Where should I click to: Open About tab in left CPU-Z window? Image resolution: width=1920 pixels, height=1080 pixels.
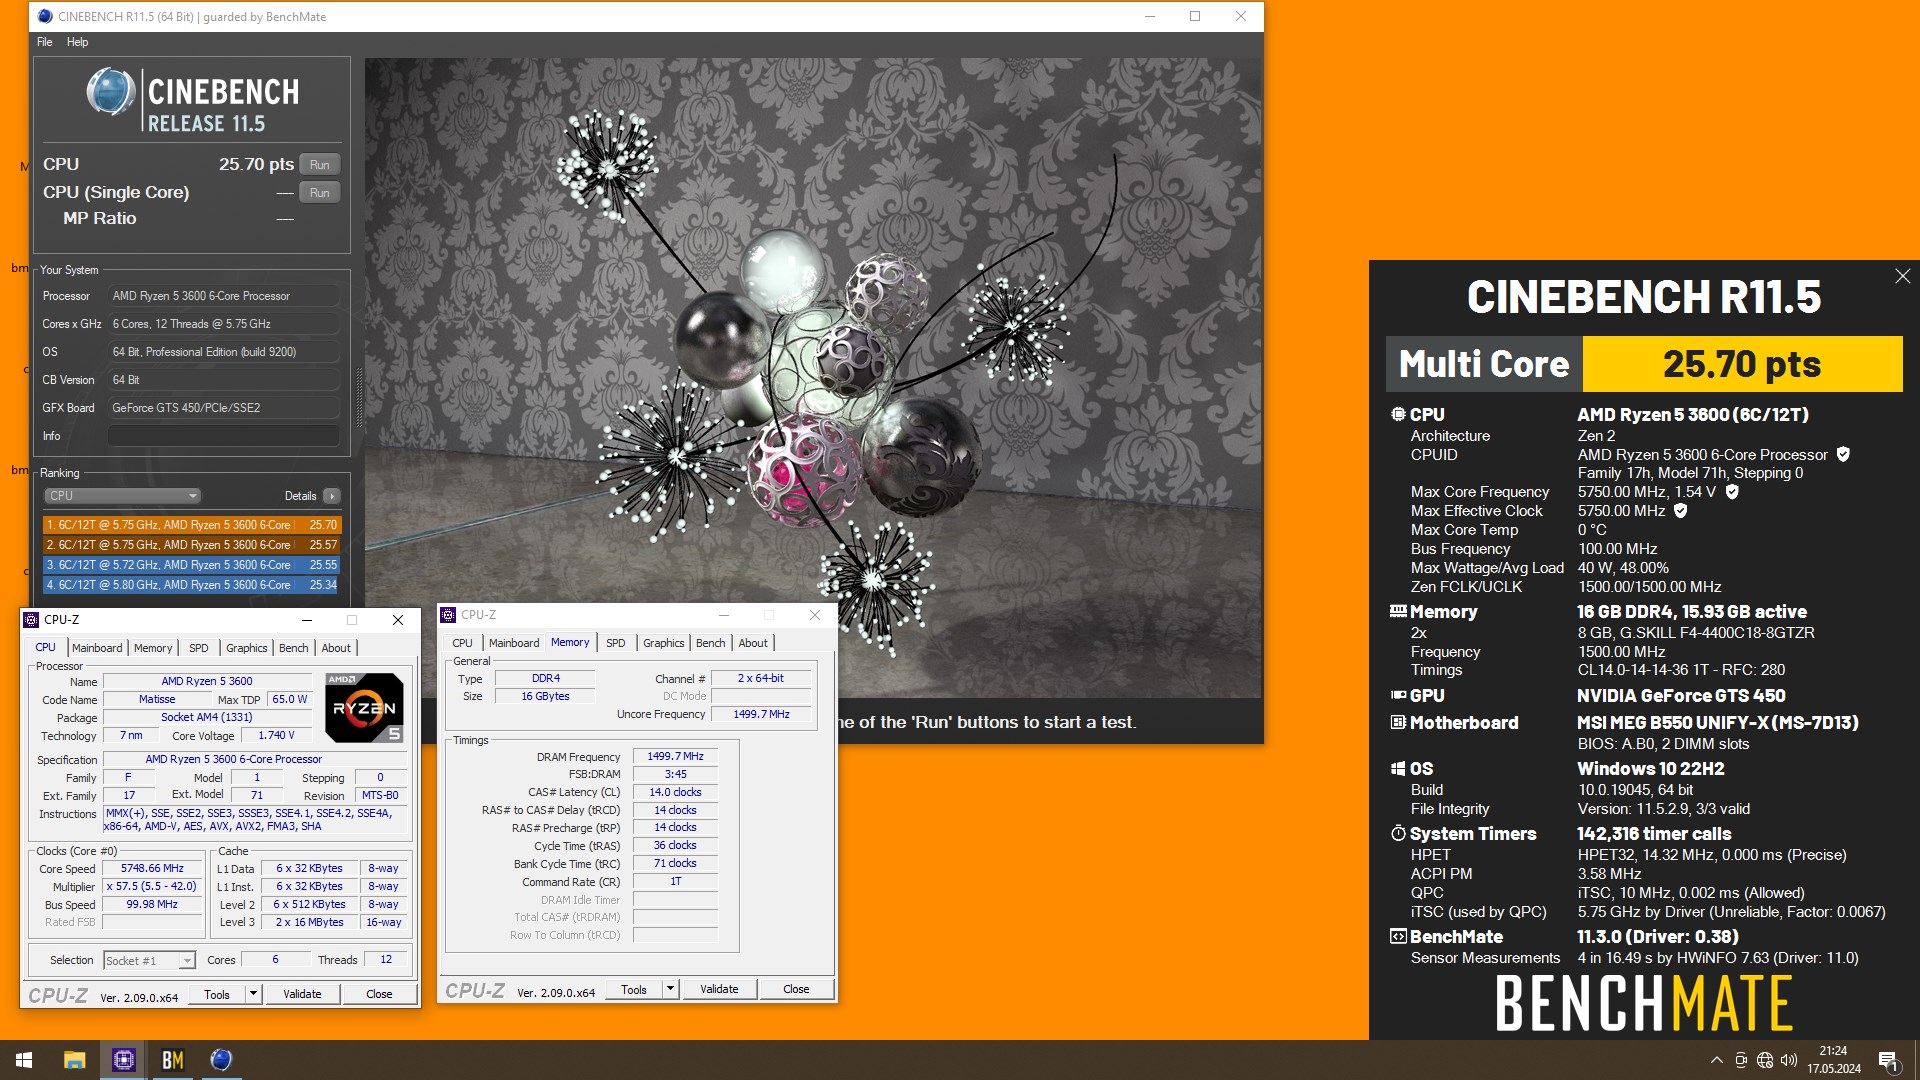tap(336, 648)
